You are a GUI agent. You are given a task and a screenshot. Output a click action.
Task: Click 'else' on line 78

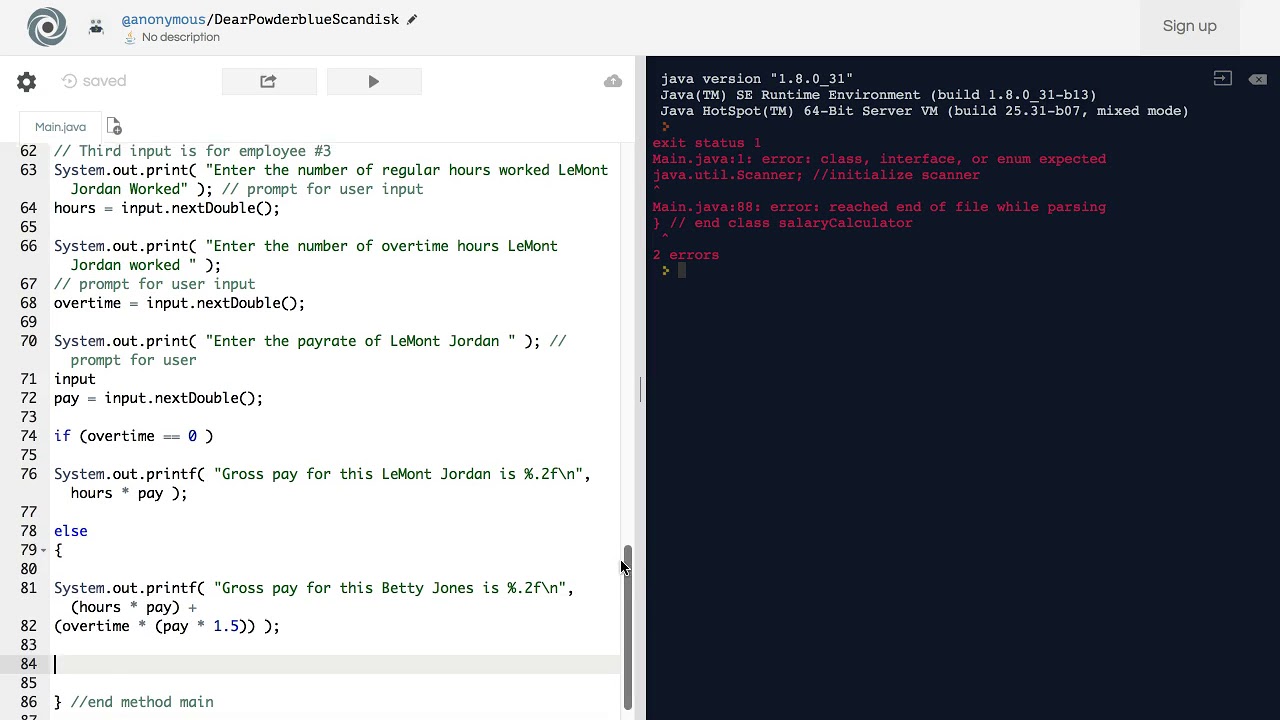coord(71,531)
